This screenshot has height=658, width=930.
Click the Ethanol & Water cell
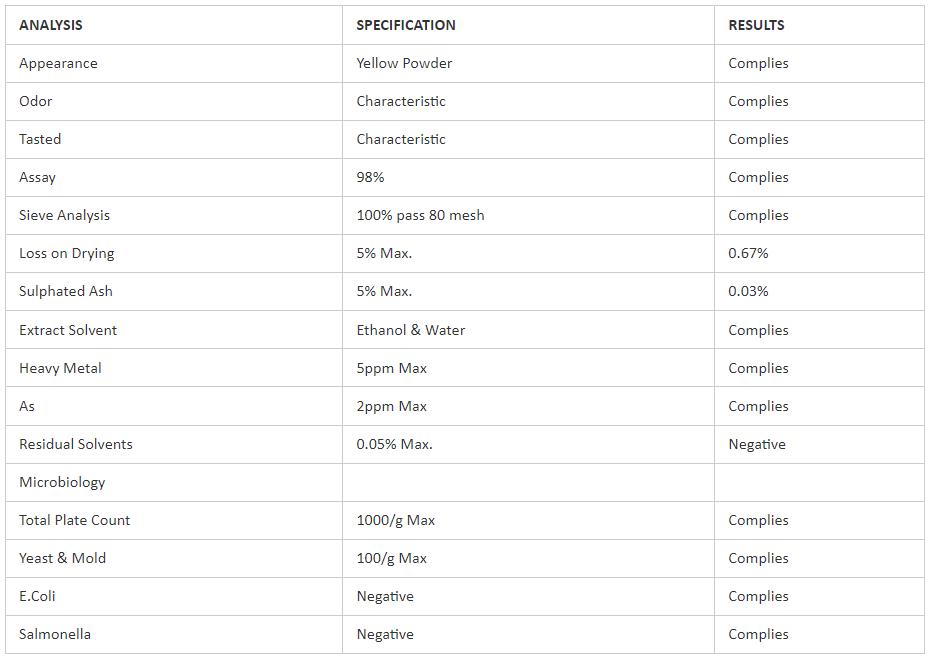coord(410,330)
